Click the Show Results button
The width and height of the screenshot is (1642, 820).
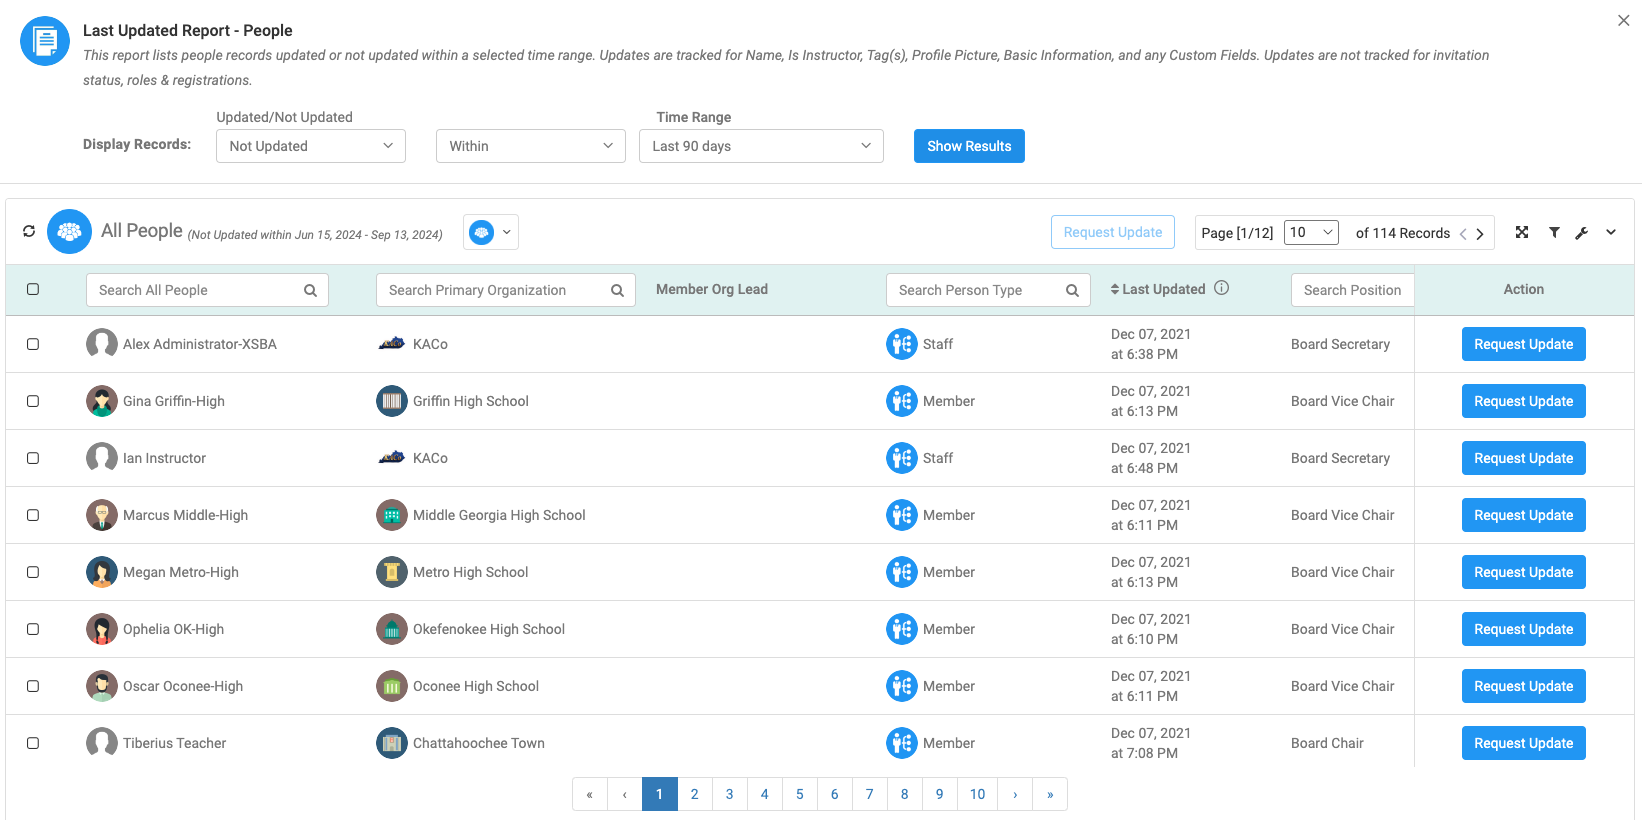click(969, 146)
